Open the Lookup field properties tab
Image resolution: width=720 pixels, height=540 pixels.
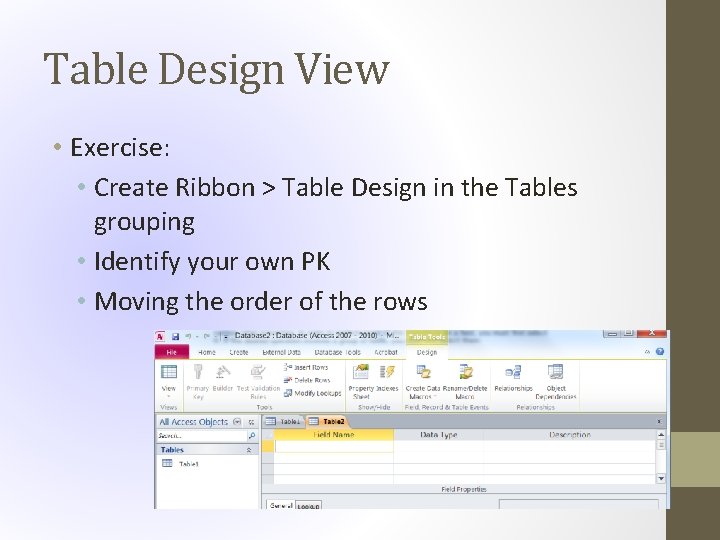click(x=308, y=506)
